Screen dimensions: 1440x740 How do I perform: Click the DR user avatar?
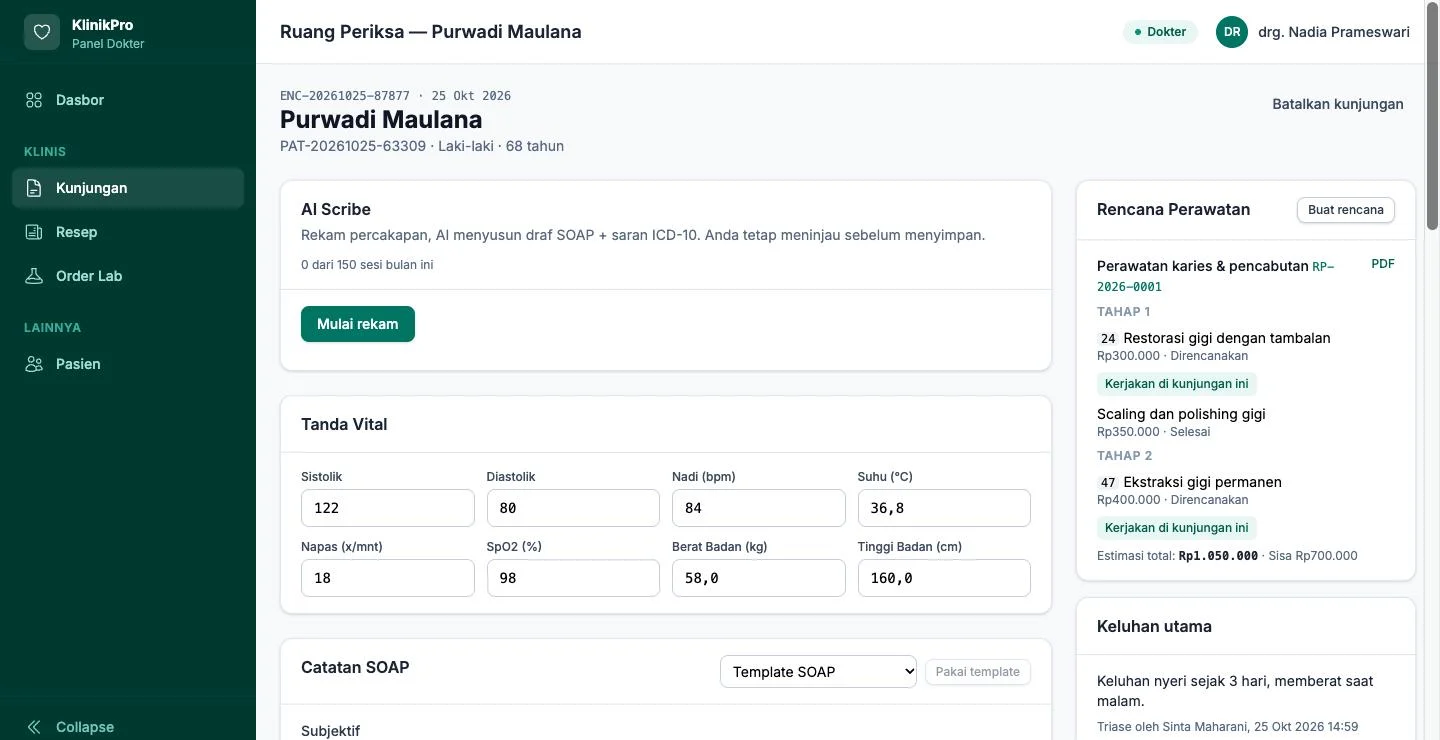(1232, 32)
